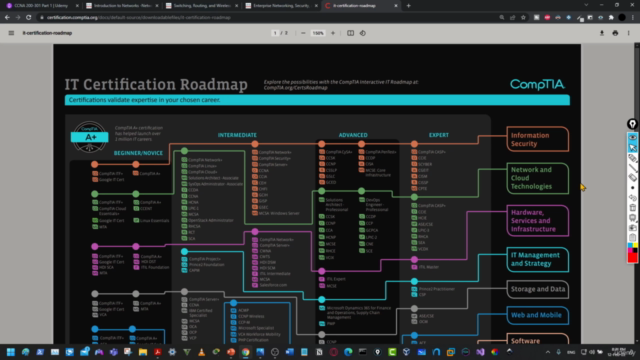Pick the yellow color swatch
Screen dimensions: 640x360
pos(635,246)
